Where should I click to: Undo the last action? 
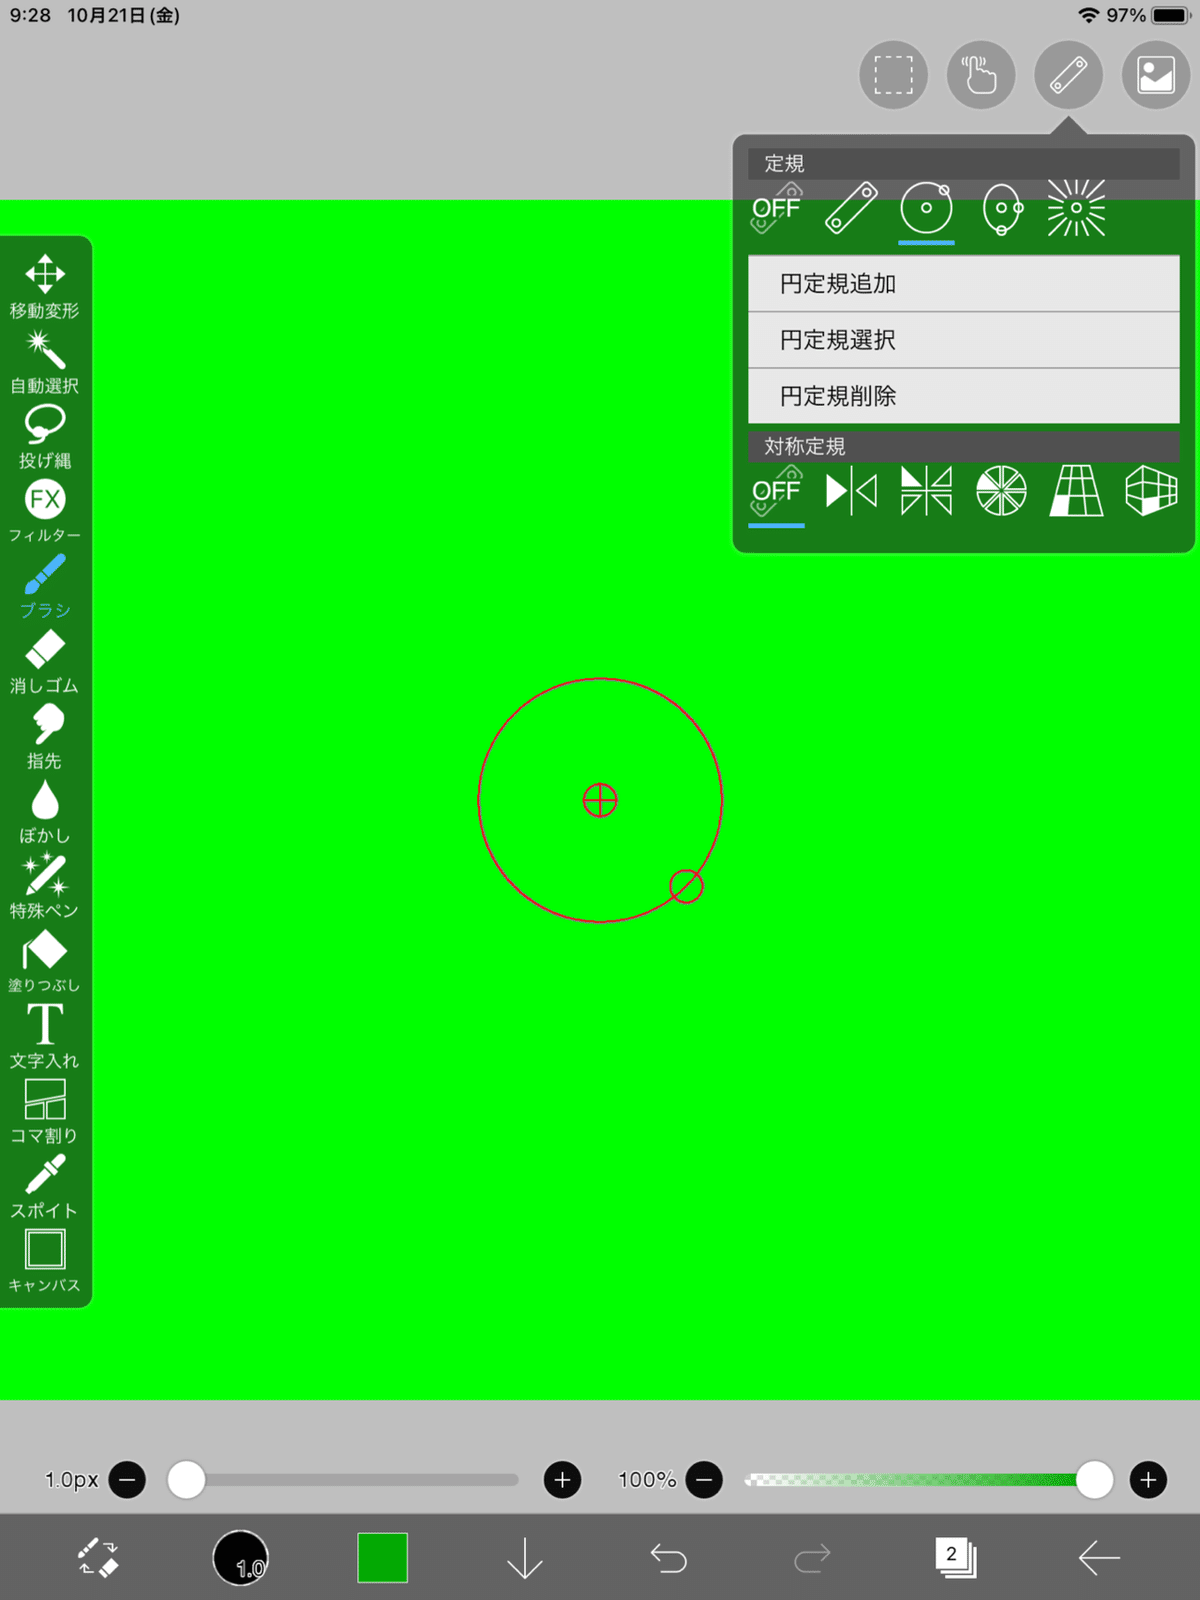coord(668,1558)
